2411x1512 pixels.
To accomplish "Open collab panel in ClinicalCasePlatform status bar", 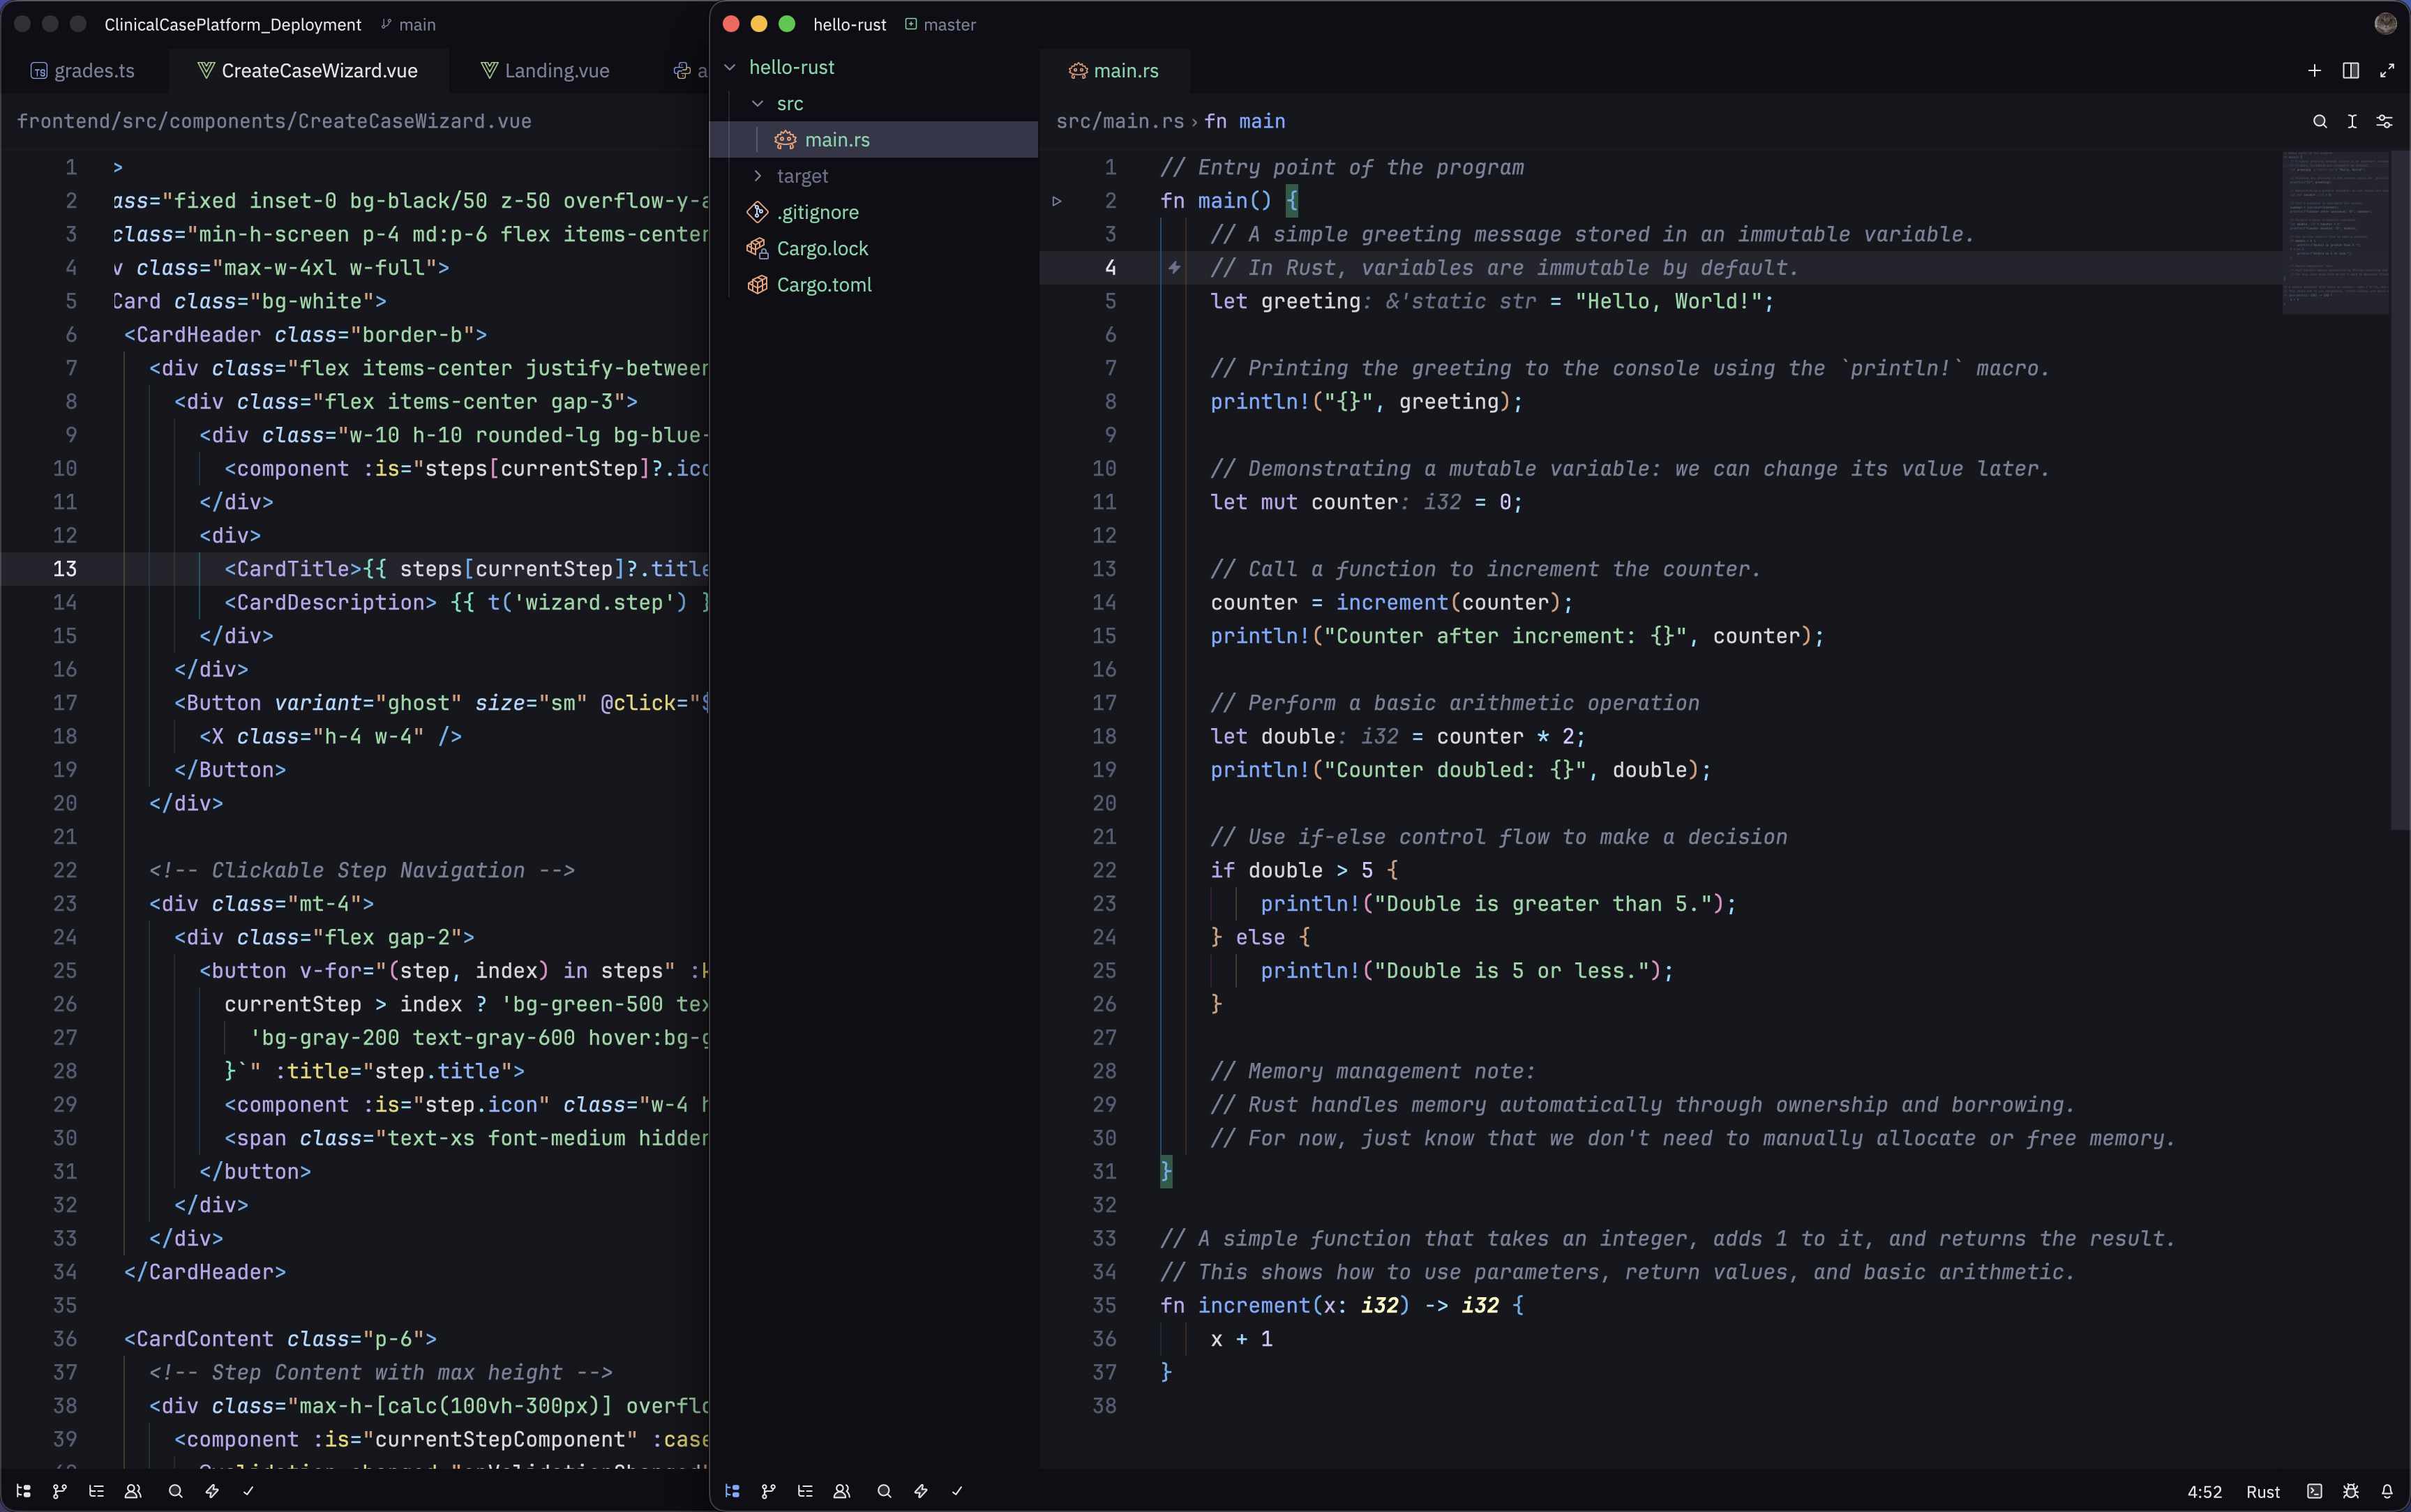I will click(x=133, y=1491).
